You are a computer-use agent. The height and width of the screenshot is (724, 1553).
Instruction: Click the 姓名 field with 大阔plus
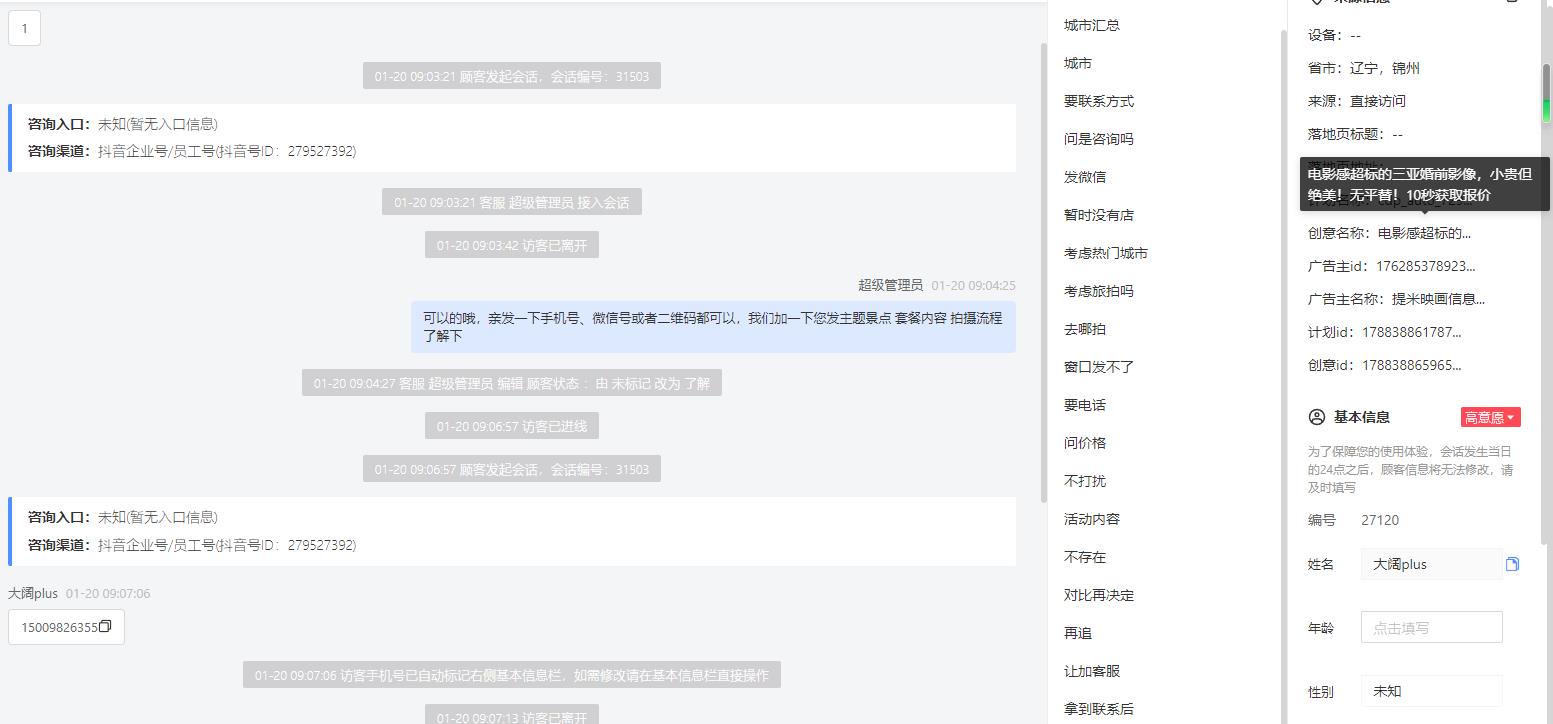click(x=1431, y=564)
